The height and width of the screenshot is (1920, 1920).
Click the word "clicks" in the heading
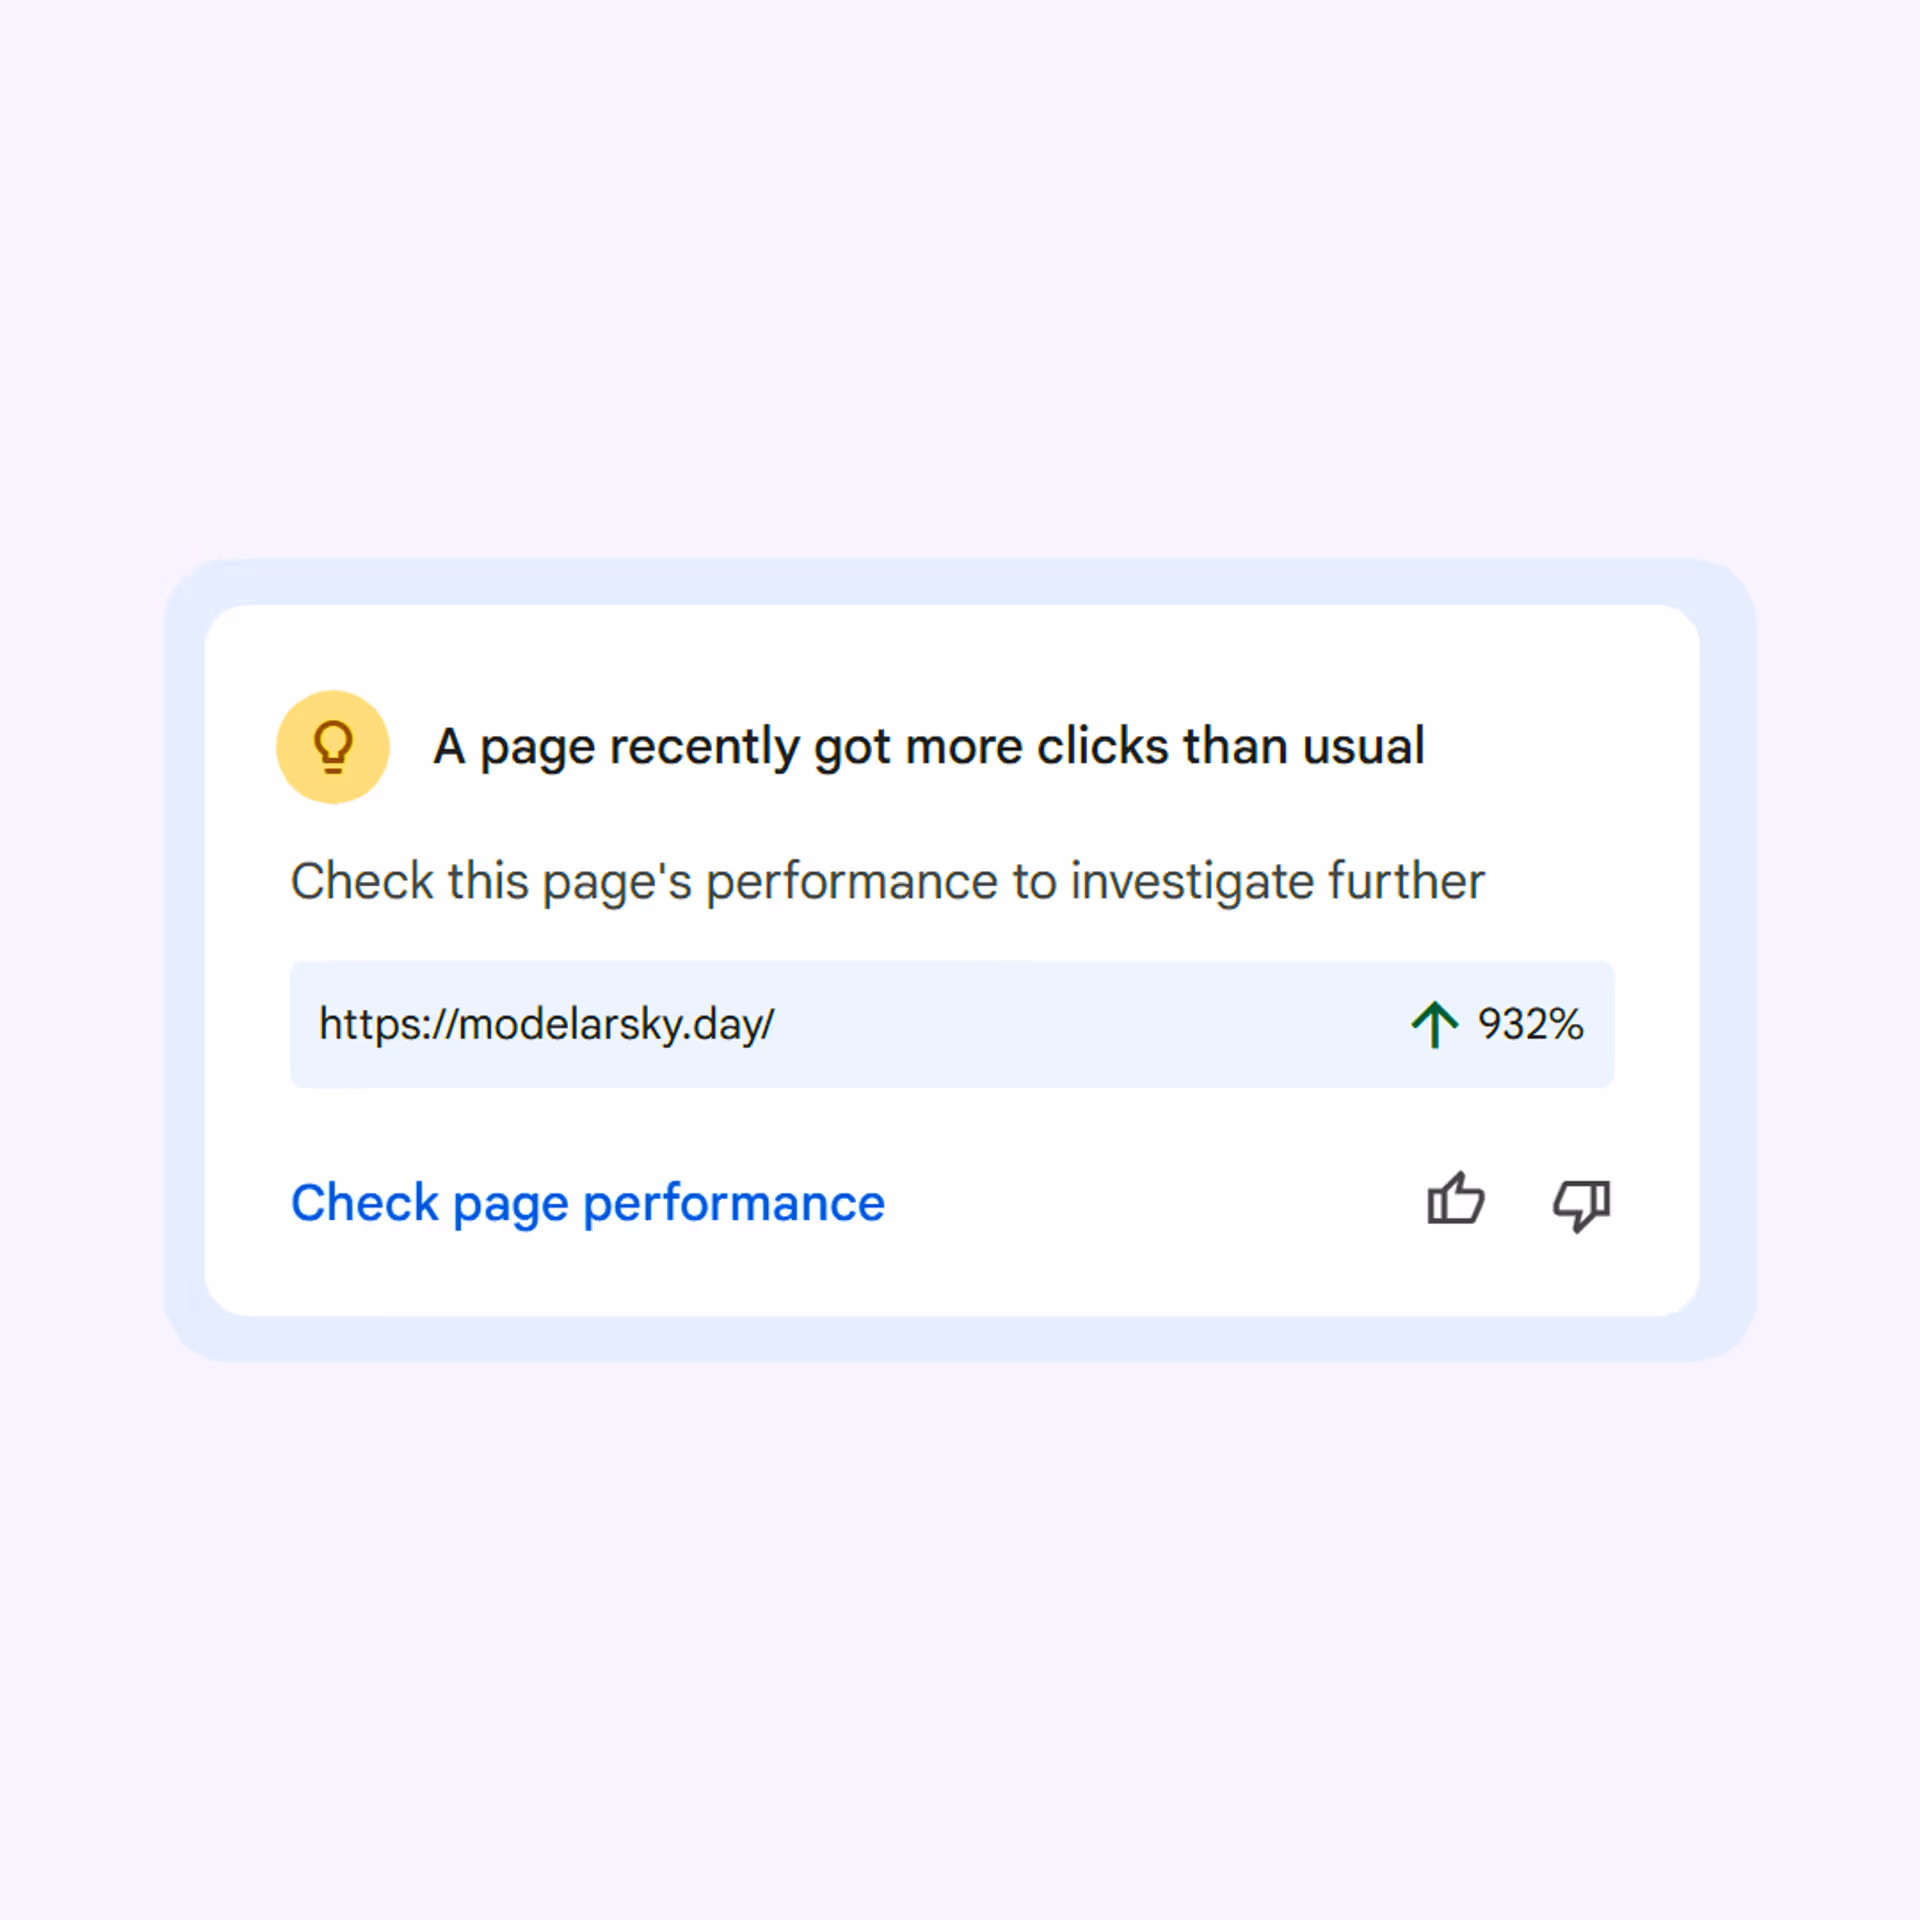(x=1102, y=747)
